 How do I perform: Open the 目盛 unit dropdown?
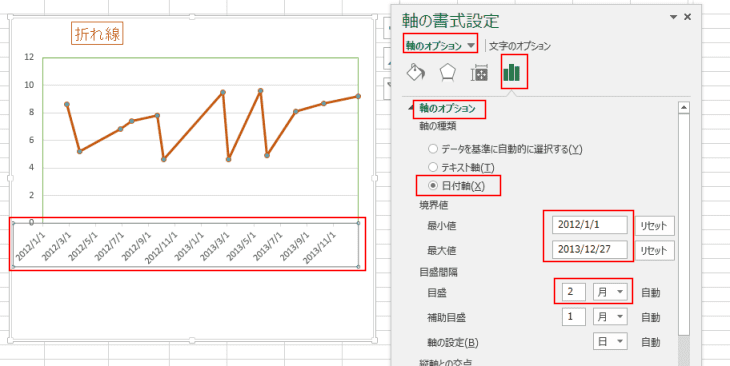coord(610,292)
